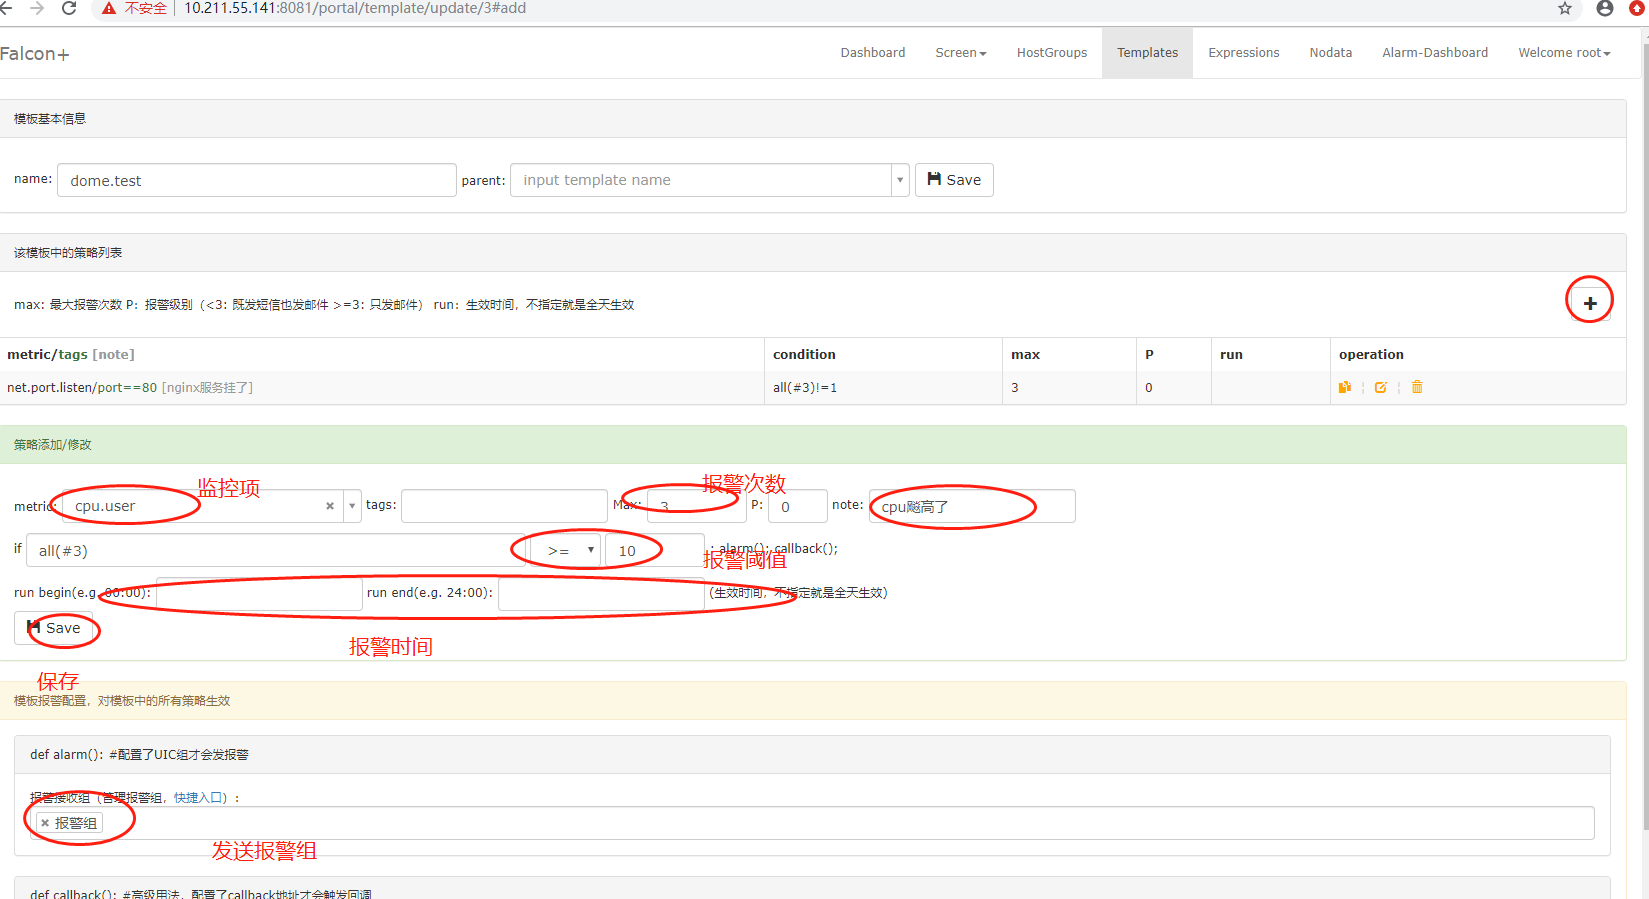Expand the parent template name dropdown
Image resolution: width=1649 pixels, height=899 pixels.
coord(900,180)
